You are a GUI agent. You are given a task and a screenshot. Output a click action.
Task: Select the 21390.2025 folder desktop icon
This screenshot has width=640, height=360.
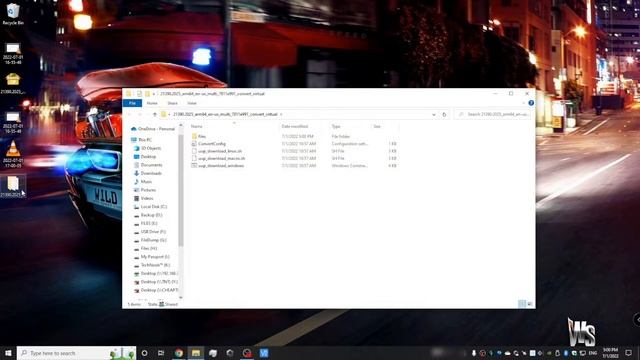[x=13, y=187]
